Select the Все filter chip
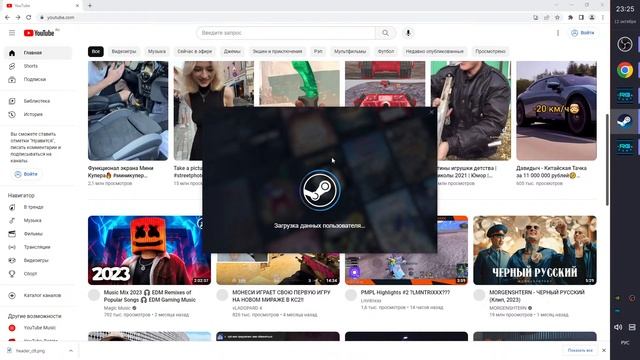 click(x=96, y=51)
